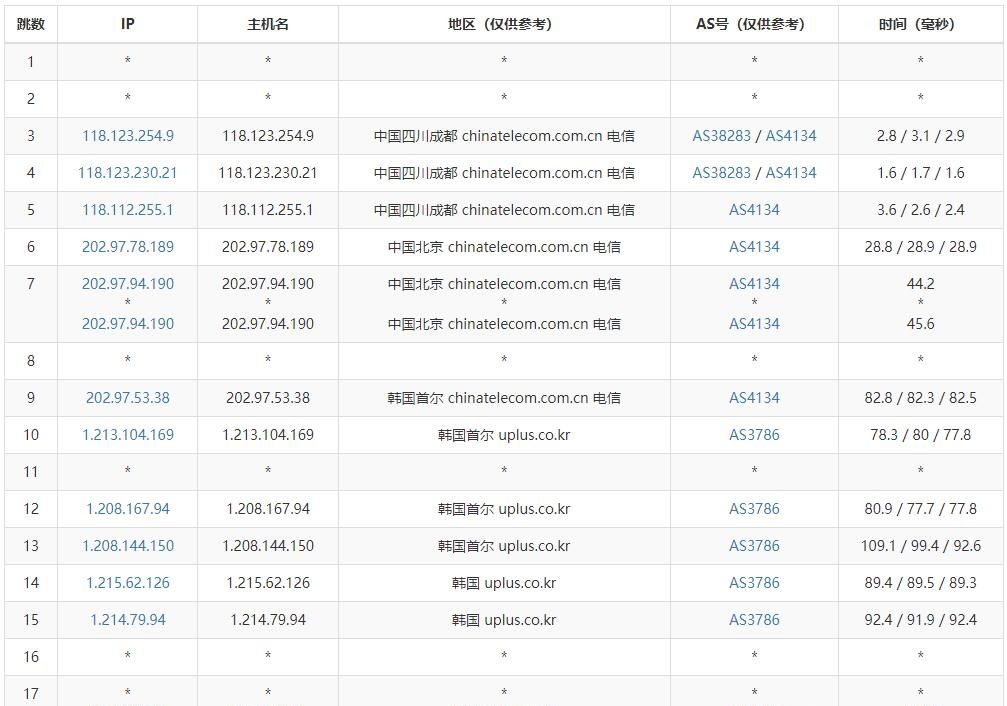Select hop 9 region 韩国首尔 chinatelecom.com.cn 电信
Image resolution: width=1007 pixels, height=706 pixels.
[504, 398]
